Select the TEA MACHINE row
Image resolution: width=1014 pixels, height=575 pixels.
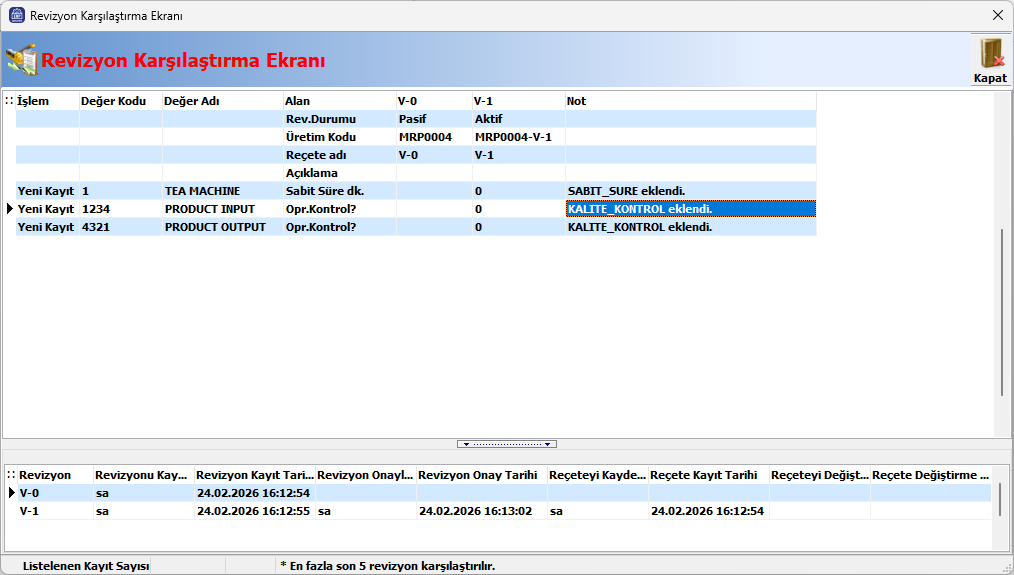[222, 191]
